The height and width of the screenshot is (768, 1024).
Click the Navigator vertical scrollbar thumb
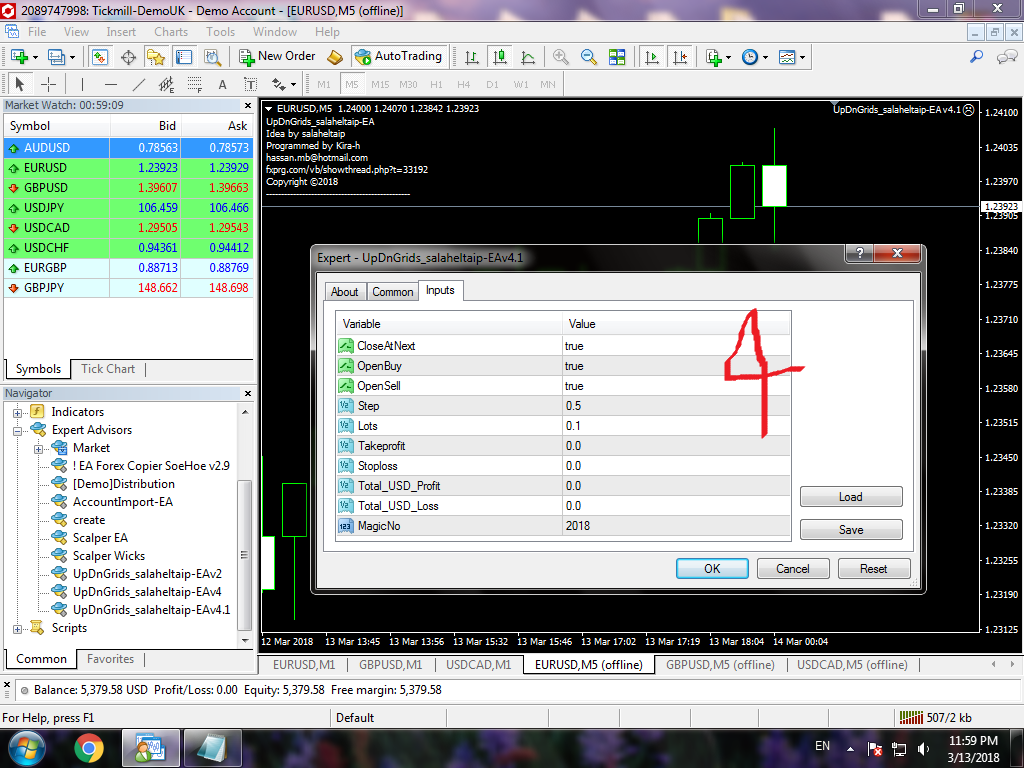[244, 555]
